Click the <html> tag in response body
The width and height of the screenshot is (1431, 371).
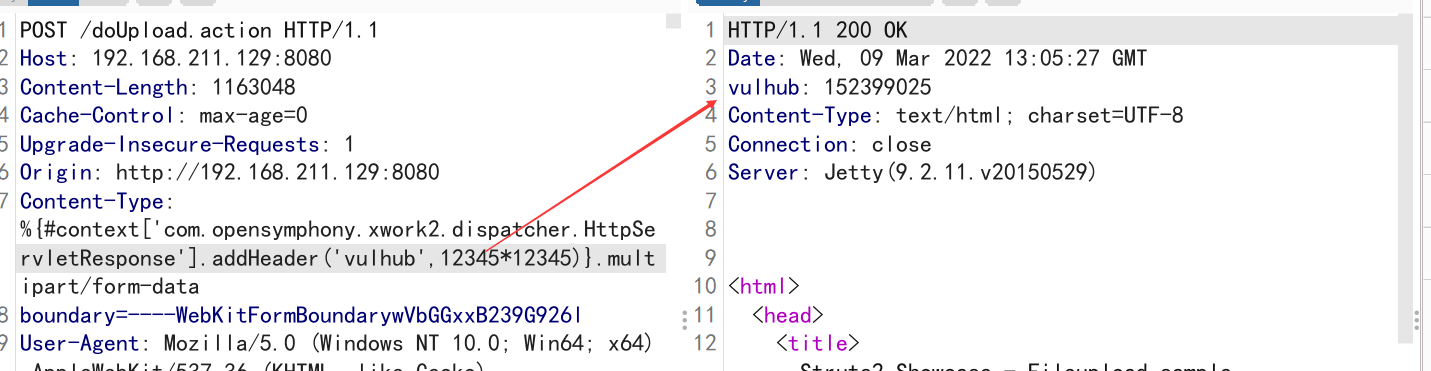763,287
